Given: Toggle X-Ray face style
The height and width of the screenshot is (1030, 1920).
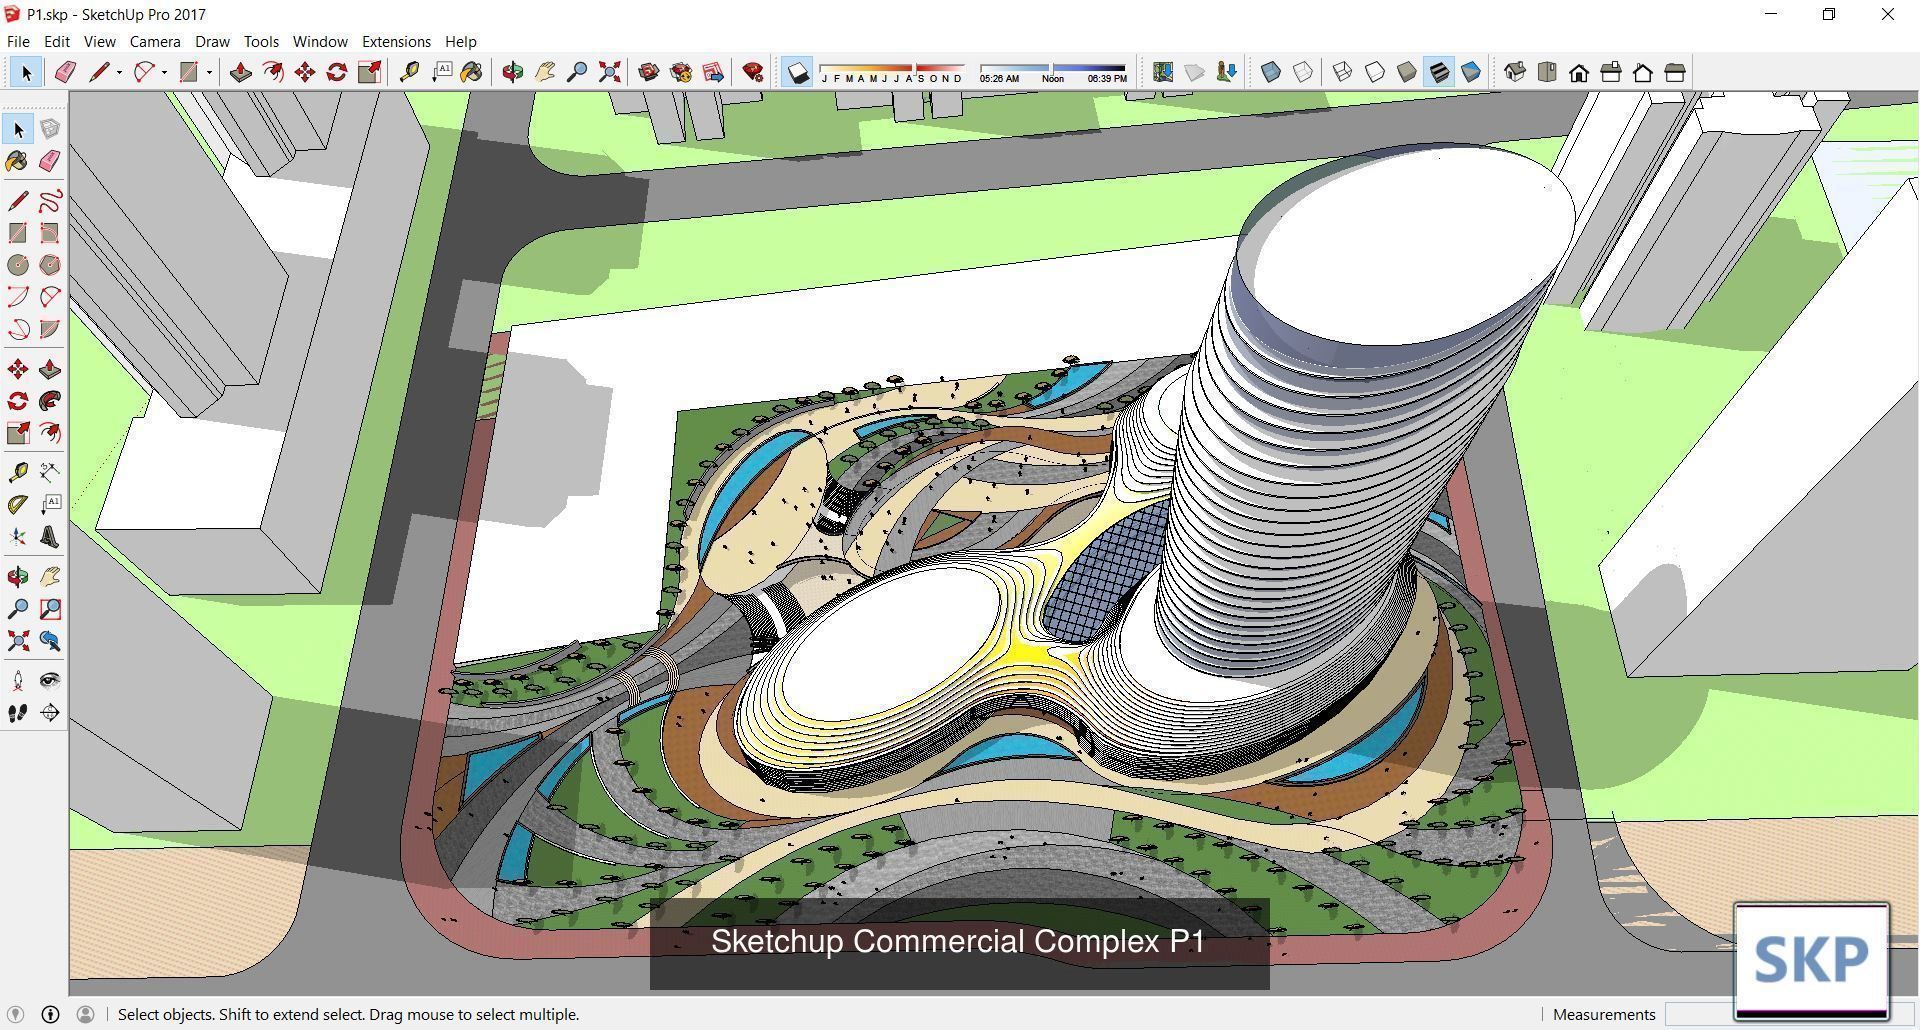Looking at the screenshot, I should pos(1271,72).
